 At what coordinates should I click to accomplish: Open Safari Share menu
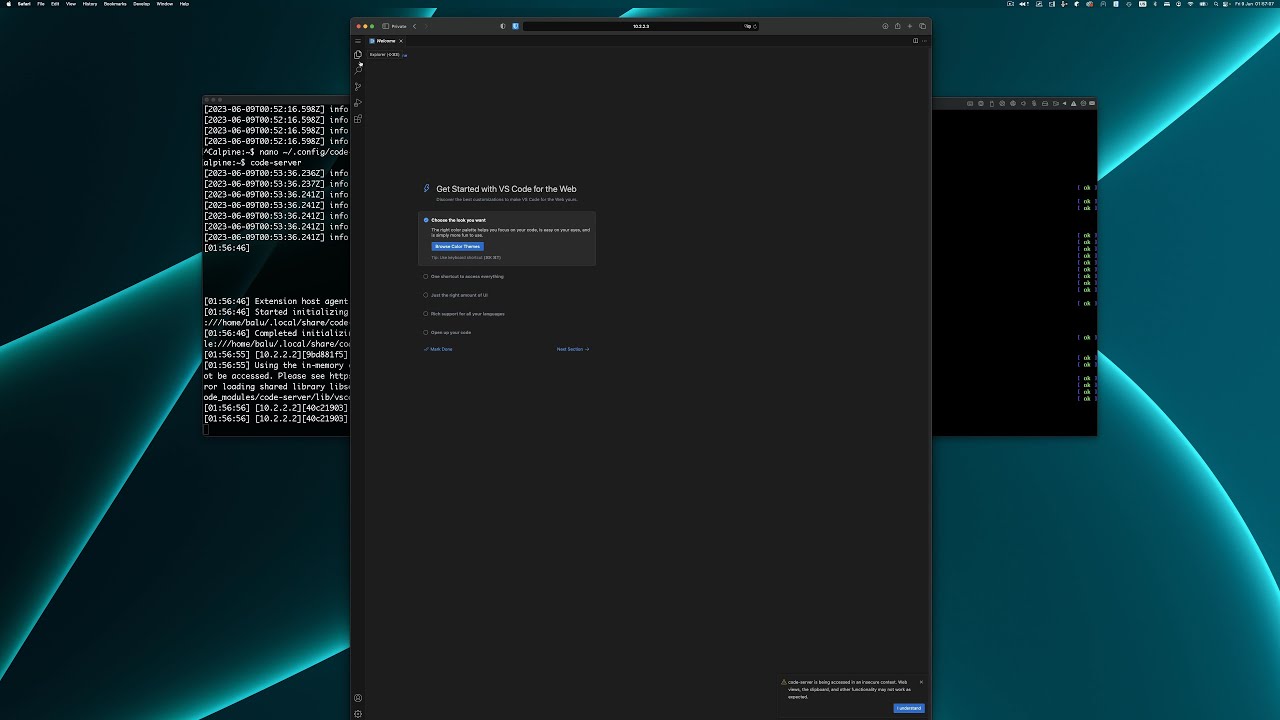[897, 26]
